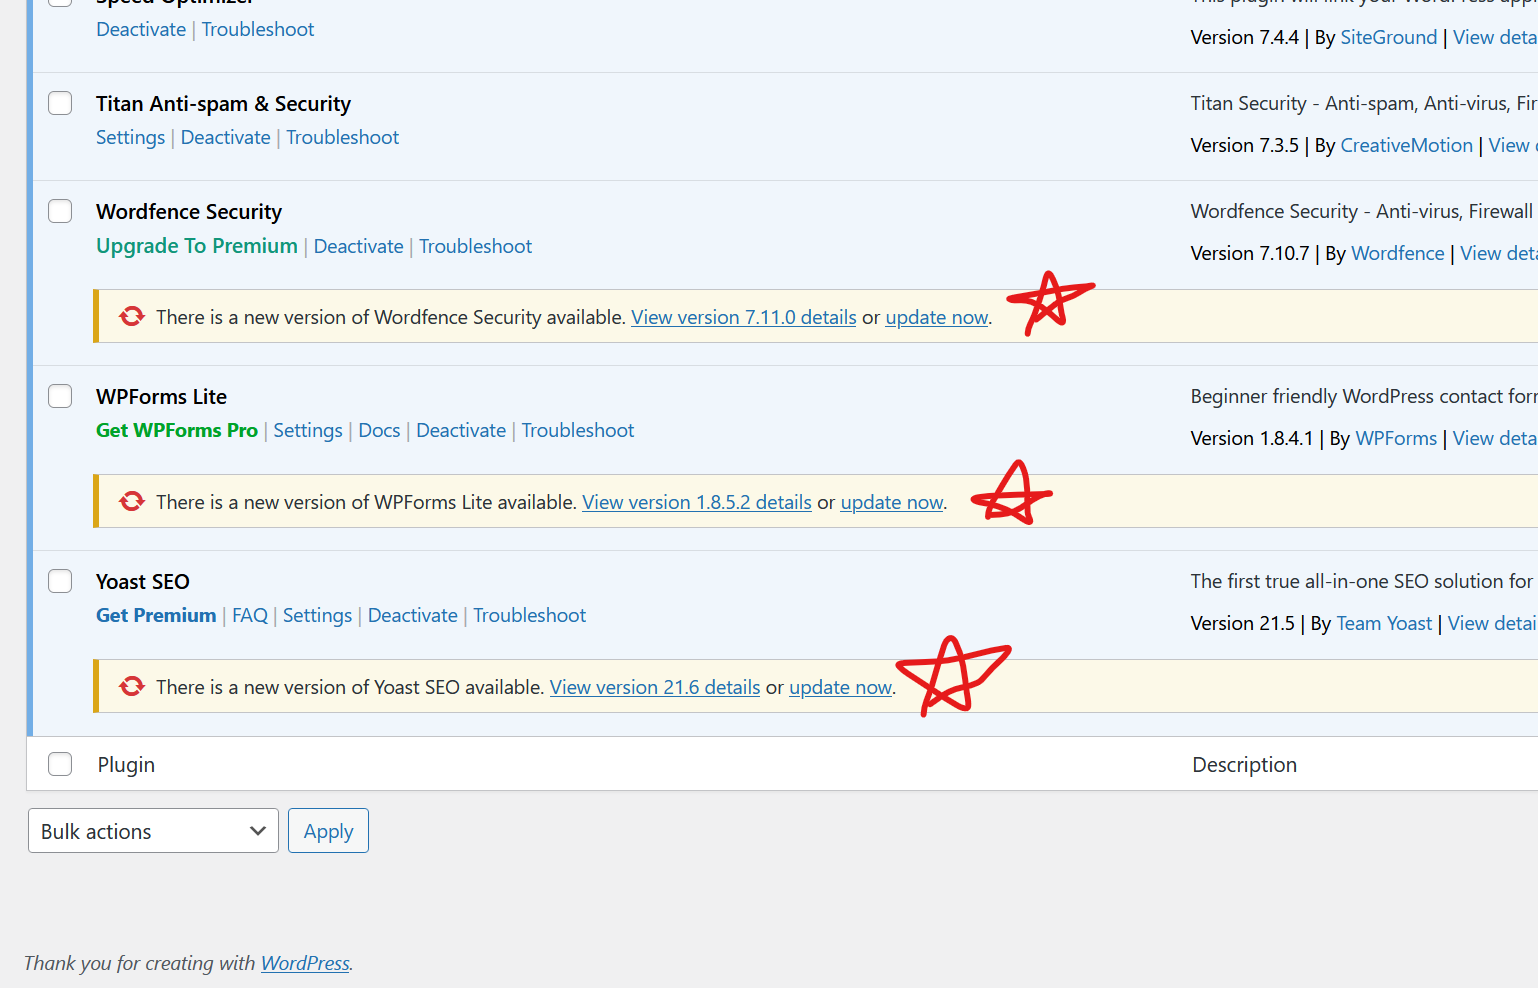Click the update icon in the Wordfence notice
This screenshot has height=988, width=1538.
point(131,316)
